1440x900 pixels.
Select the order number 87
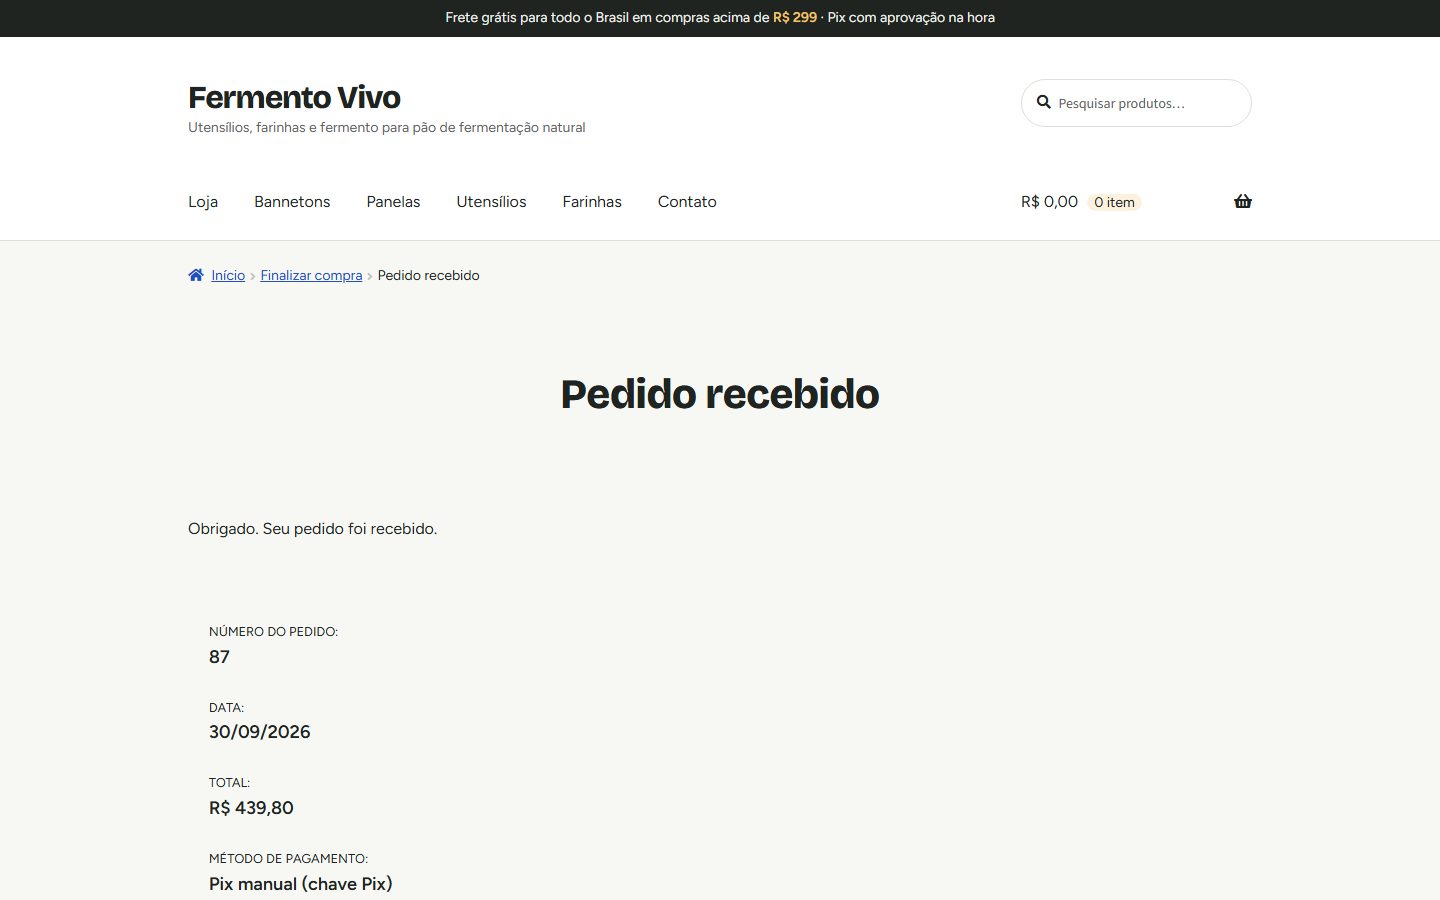[x=219, y=657]
